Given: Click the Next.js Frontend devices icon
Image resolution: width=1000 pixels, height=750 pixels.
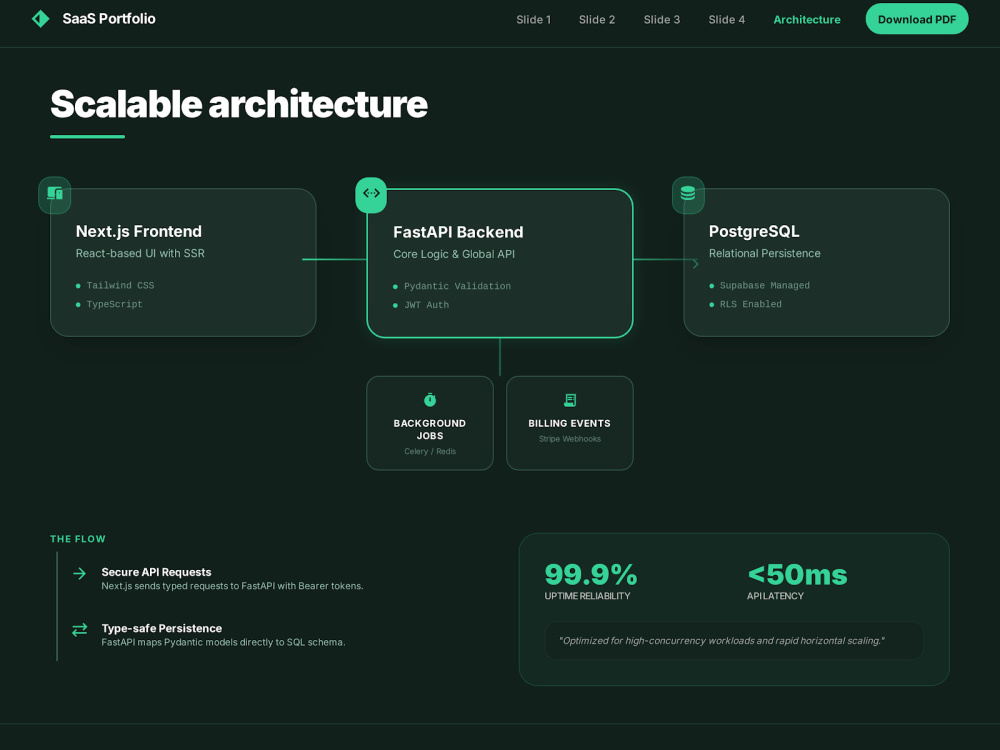Looking at the screenshot, I should tap(55, 193).
